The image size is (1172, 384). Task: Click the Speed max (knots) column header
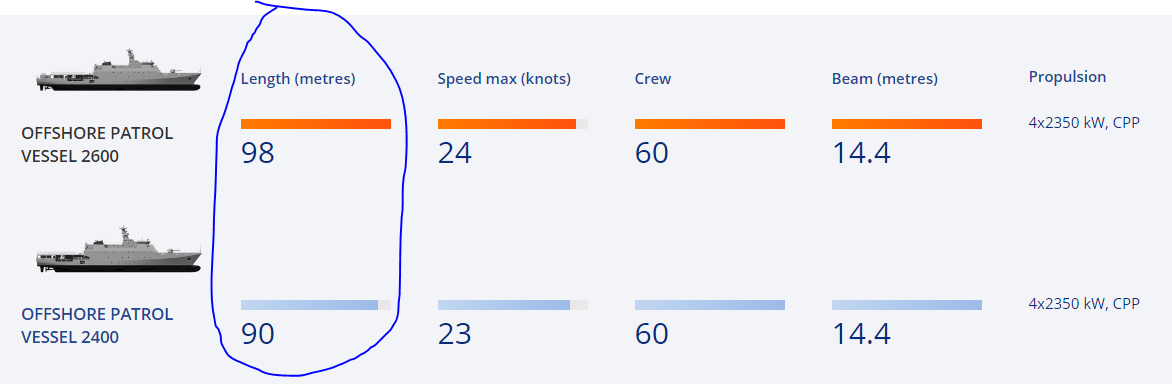(505, 79)
